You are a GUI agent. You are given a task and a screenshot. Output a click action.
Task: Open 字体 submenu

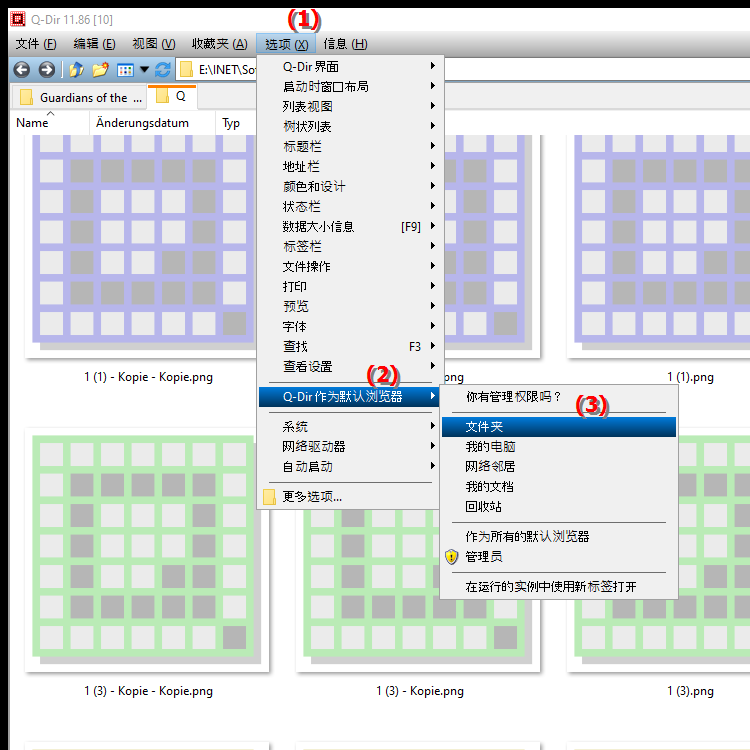(351, 326)
